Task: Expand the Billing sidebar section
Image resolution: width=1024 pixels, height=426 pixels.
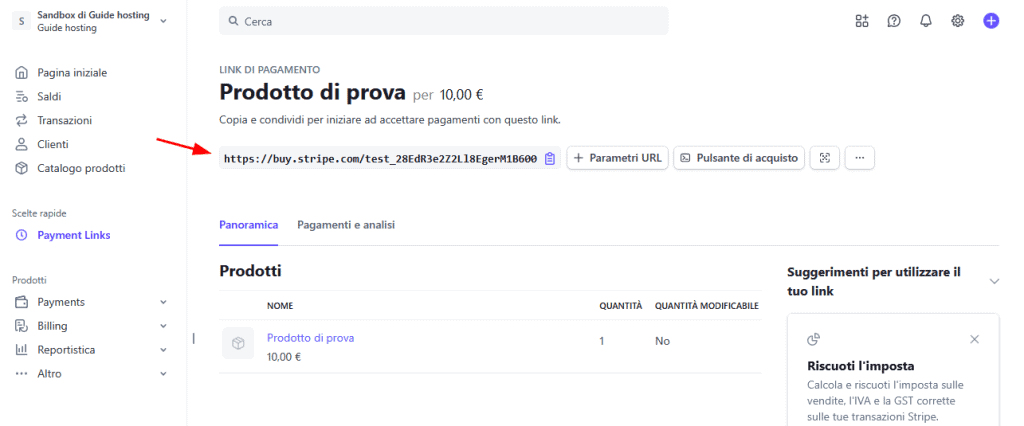Action: (x=163, y=326)
